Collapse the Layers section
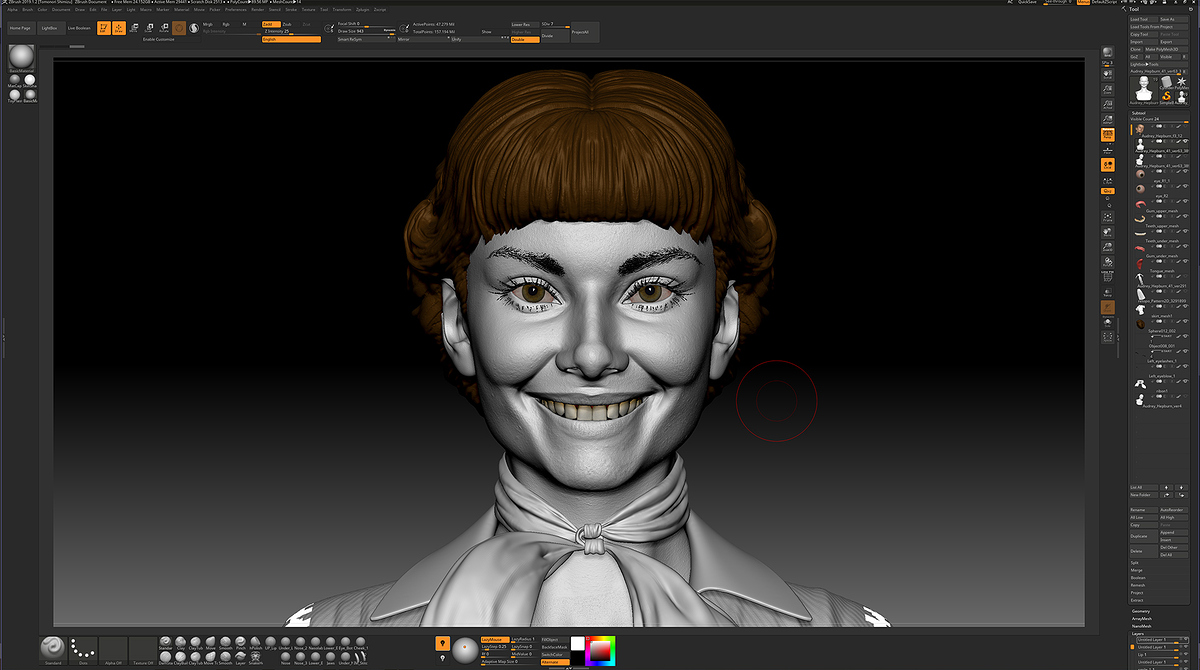 coord(1138,634)
